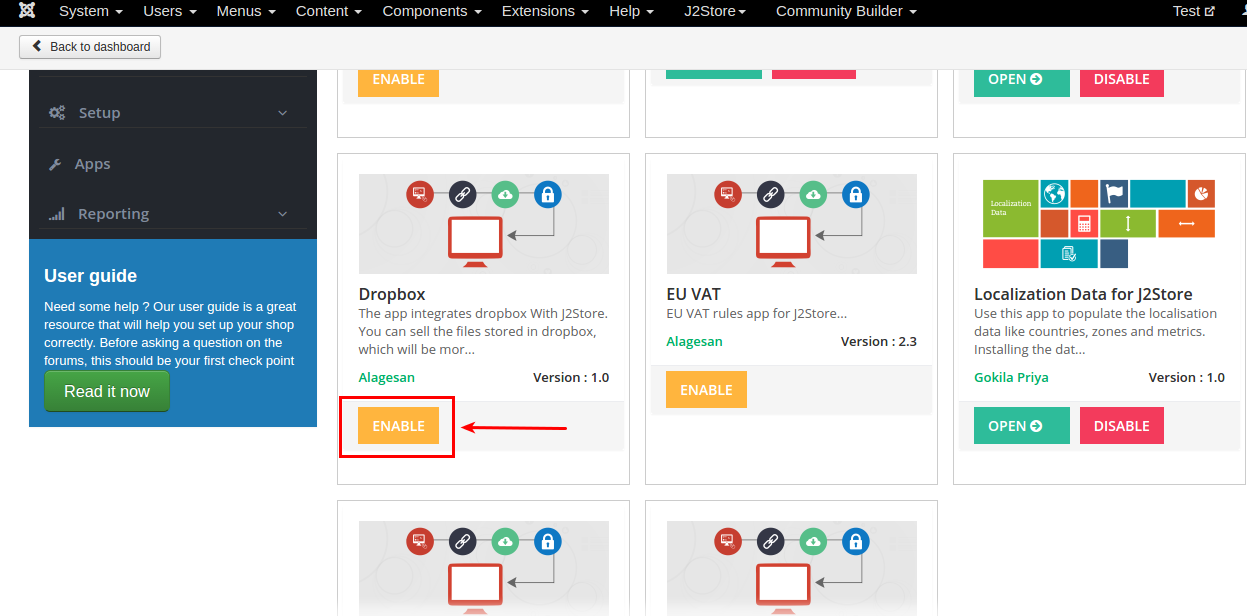Expand the Reporting sidebar section
The width and height of the screenshot is (1247, 616).
173,214
